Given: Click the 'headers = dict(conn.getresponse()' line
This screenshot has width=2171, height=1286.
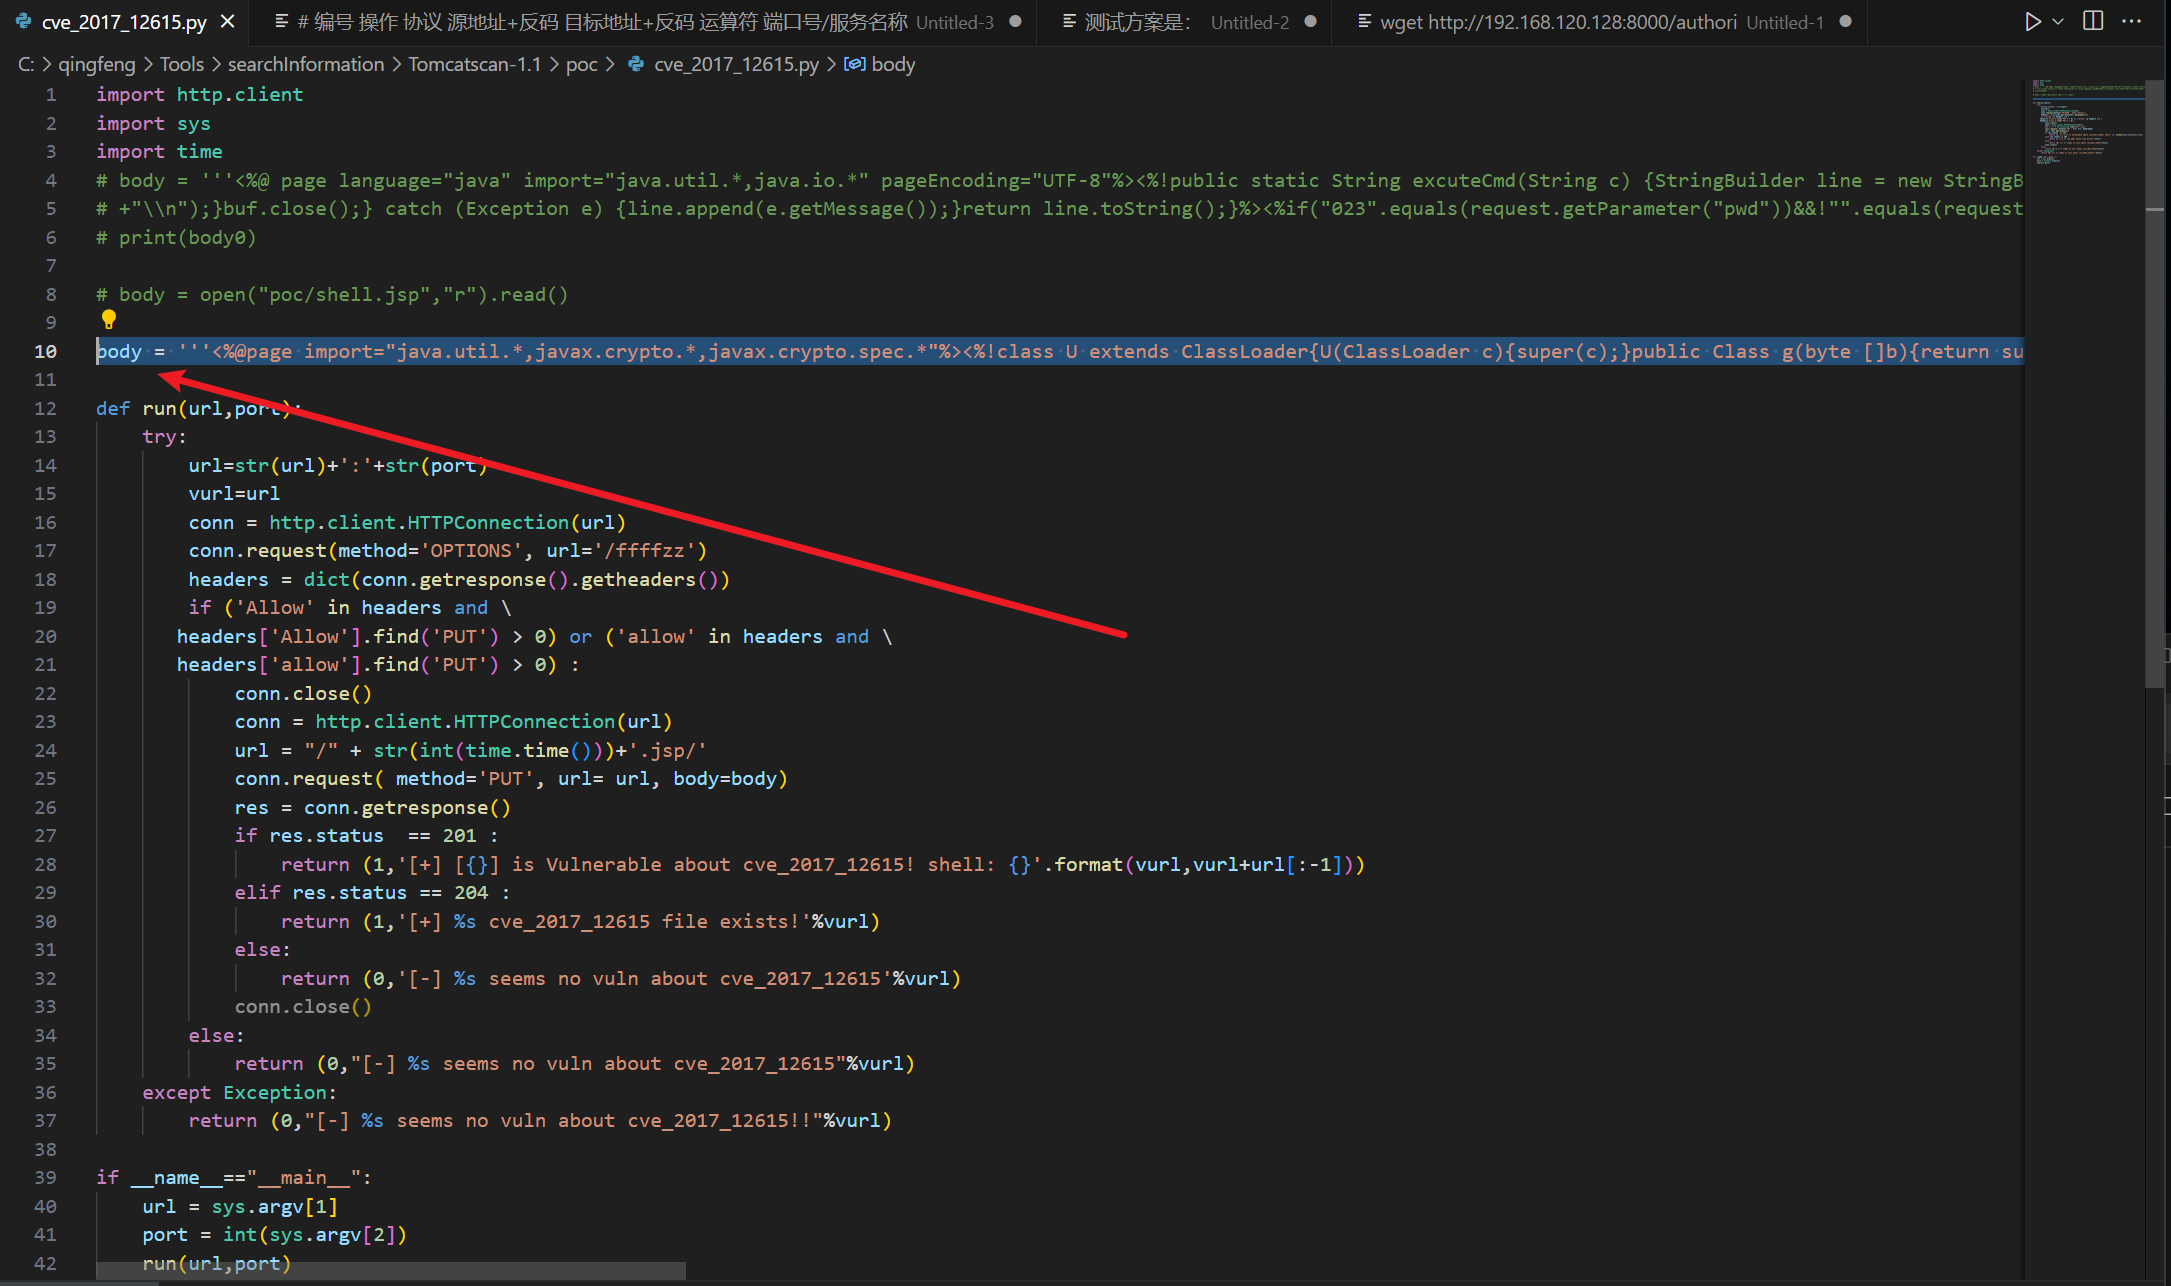Looking at the screenshot, I should [x=459, y=579].
